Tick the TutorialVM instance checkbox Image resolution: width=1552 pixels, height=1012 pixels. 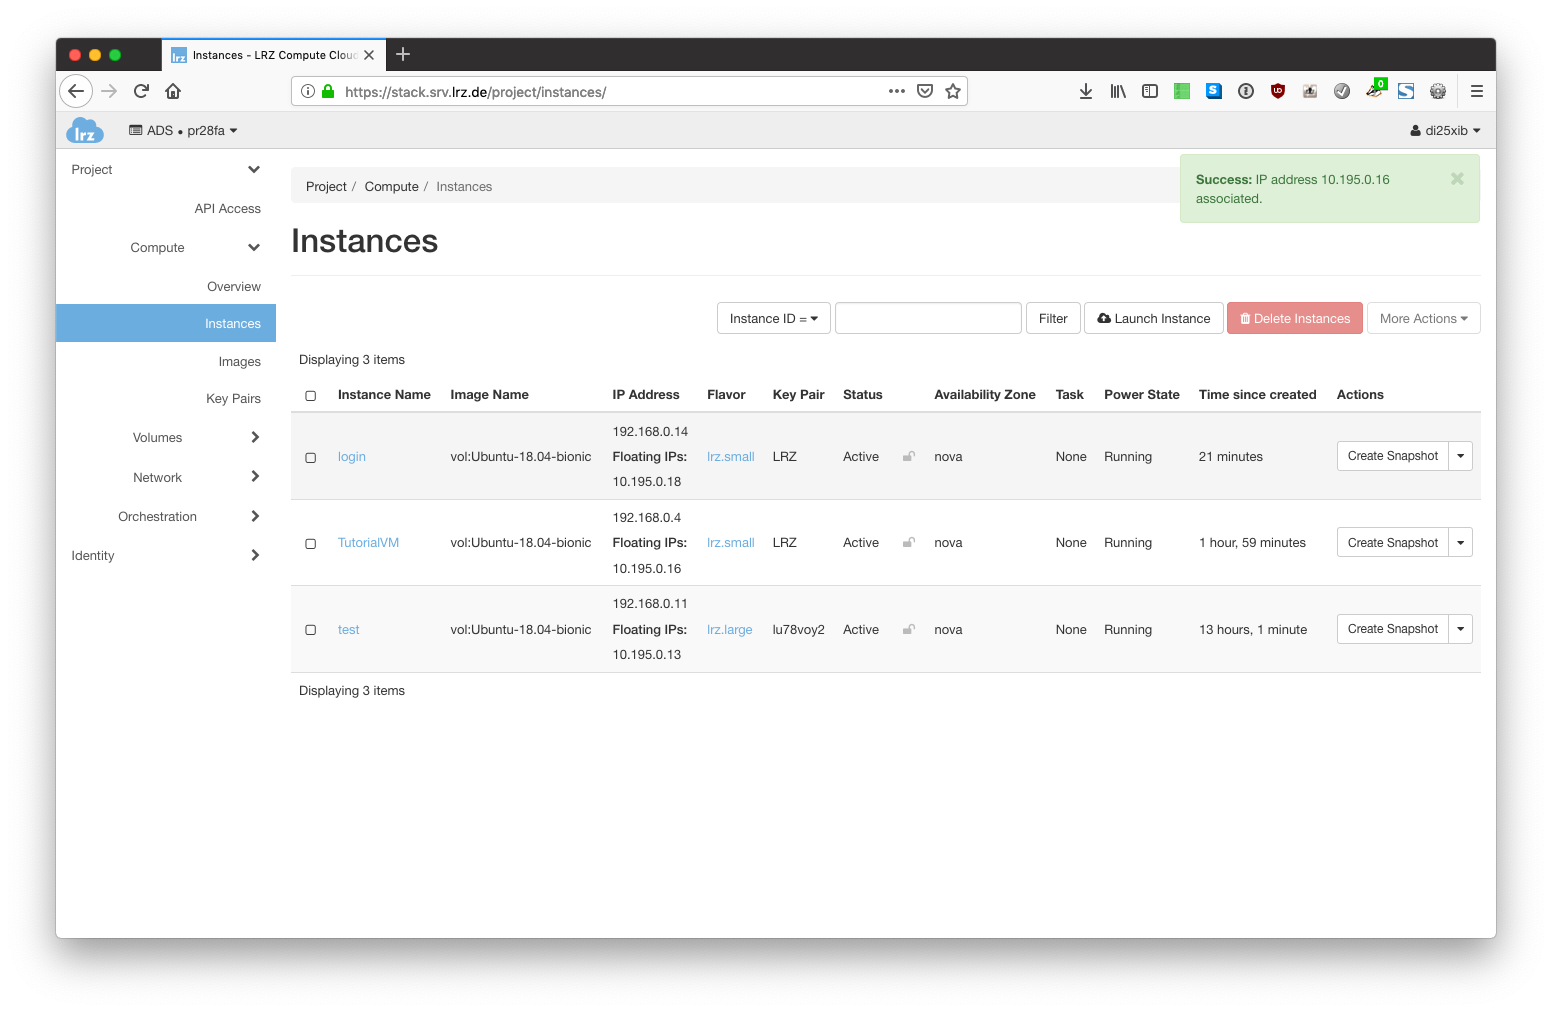311,544
